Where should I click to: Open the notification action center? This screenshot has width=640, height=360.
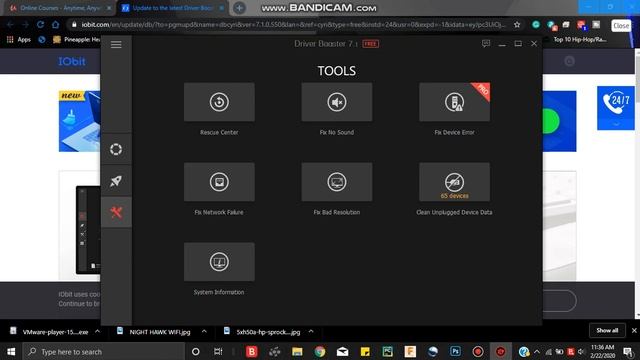point(628,351)
